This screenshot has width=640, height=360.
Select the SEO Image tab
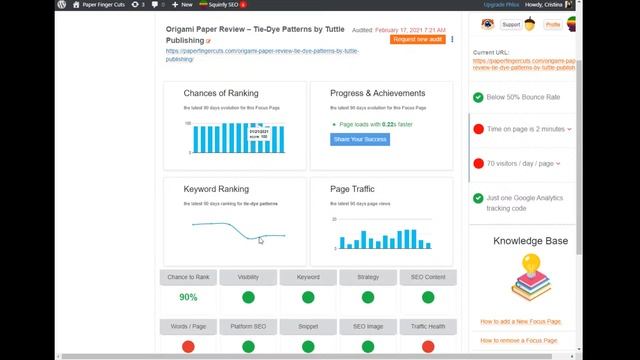tap(368, 326)
